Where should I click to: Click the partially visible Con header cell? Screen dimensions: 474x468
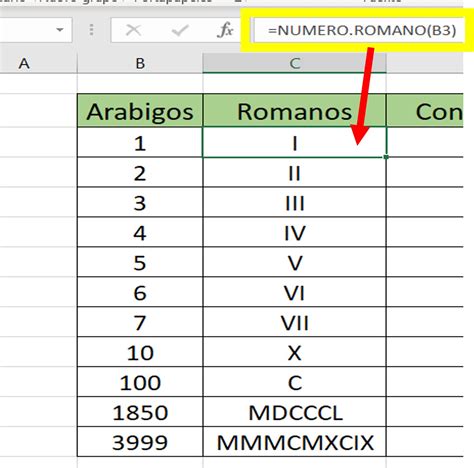tap(425, 111)
